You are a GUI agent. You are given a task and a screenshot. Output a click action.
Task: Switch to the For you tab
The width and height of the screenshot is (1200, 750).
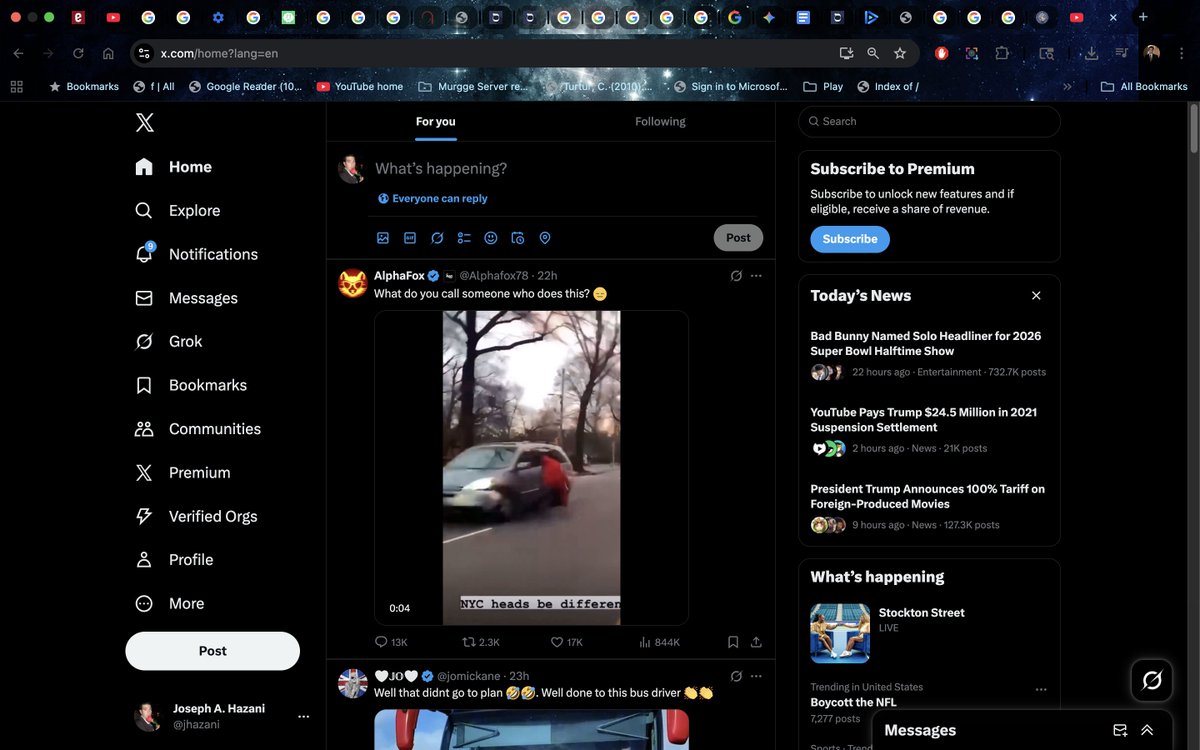pyautogui.click(x=436, y=121)
